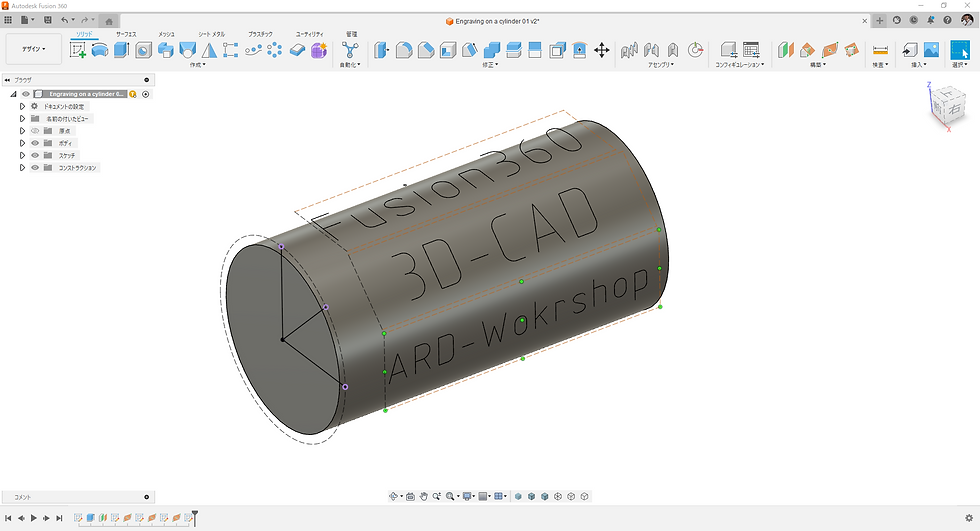Expand the コンストラクション tree node
Image resolution: width=980 pixels, height=531 pixels.
(x=22, y=167)
